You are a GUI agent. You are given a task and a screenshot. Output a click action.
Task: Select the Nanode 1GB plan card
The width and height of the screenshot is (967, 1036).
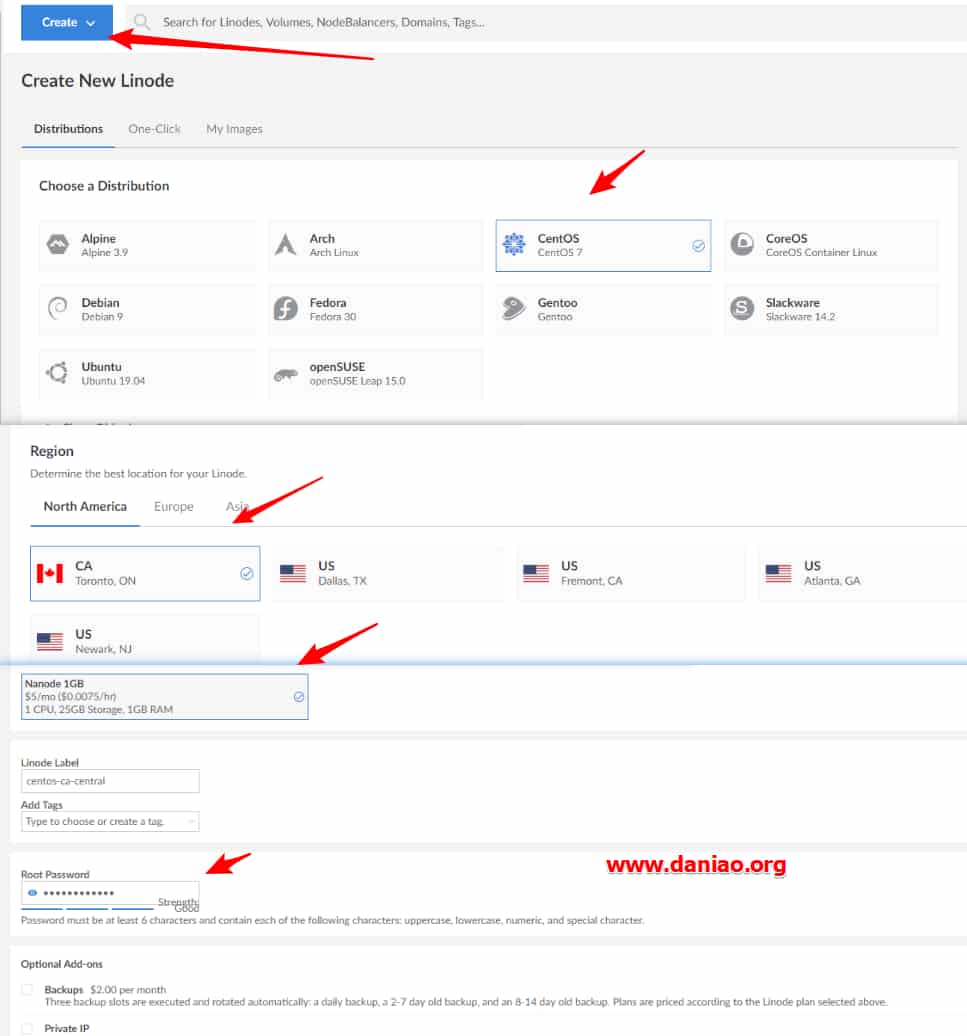pos(164,696)
